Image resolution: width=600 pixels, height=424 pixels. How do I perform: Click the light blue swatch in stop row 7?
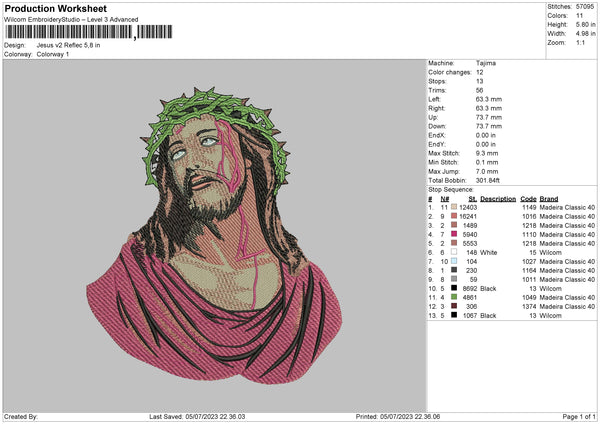click(x=454, y=261)
